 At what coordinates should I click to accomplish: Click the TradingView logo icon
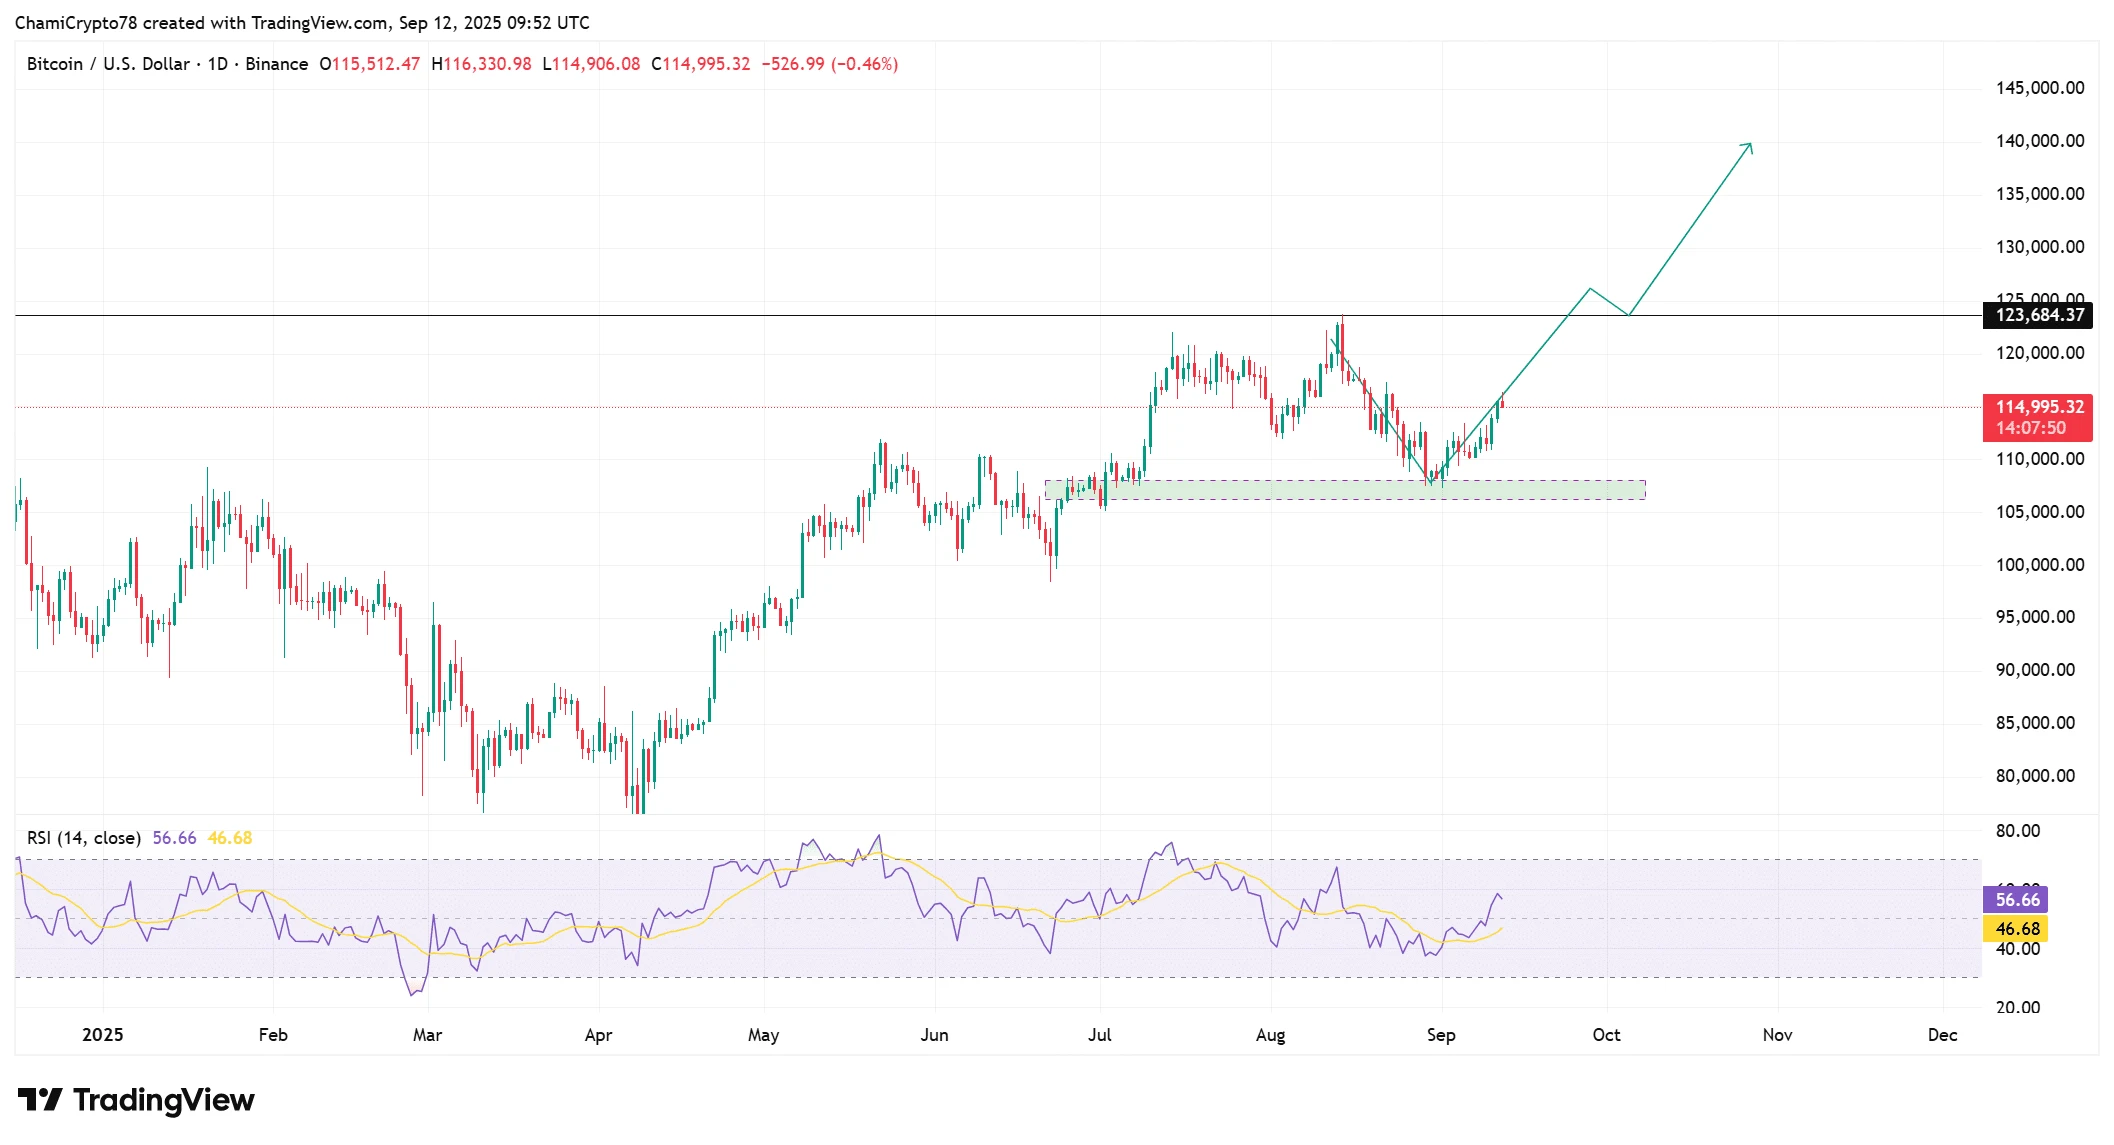pyautogui.click(x=40, y=1100)
